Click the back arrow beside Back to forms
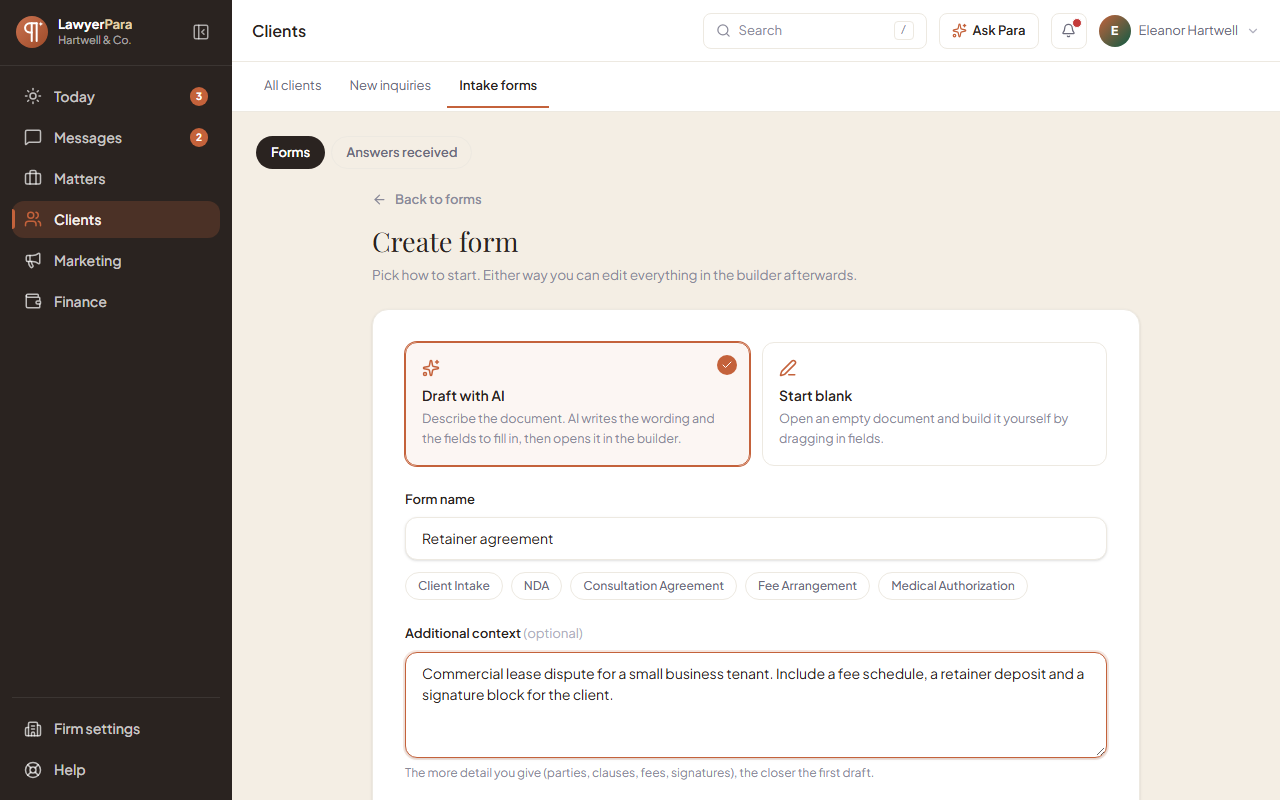Image resolution: width=1280 pixels, height=800 pixels. (x=379, y=200)
